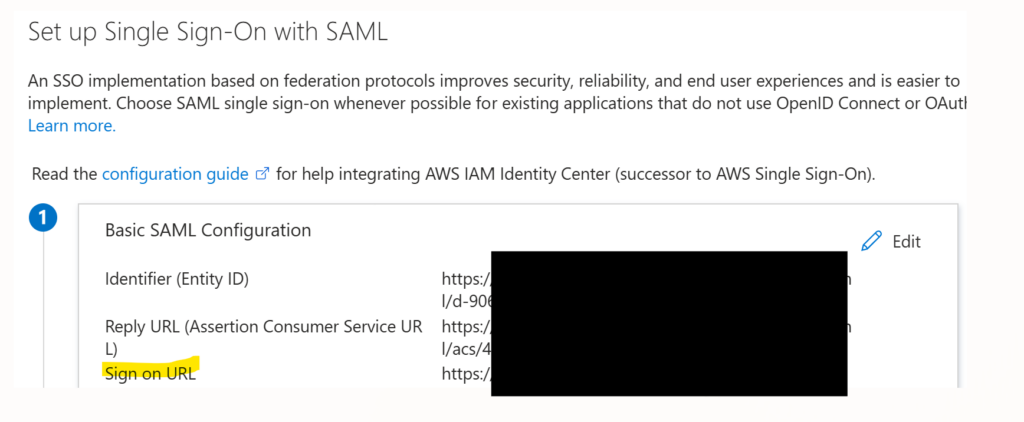
Task: Click the l/d-906 Entity ID fragment
Action: pyautogui.click(x=466, y=302)
